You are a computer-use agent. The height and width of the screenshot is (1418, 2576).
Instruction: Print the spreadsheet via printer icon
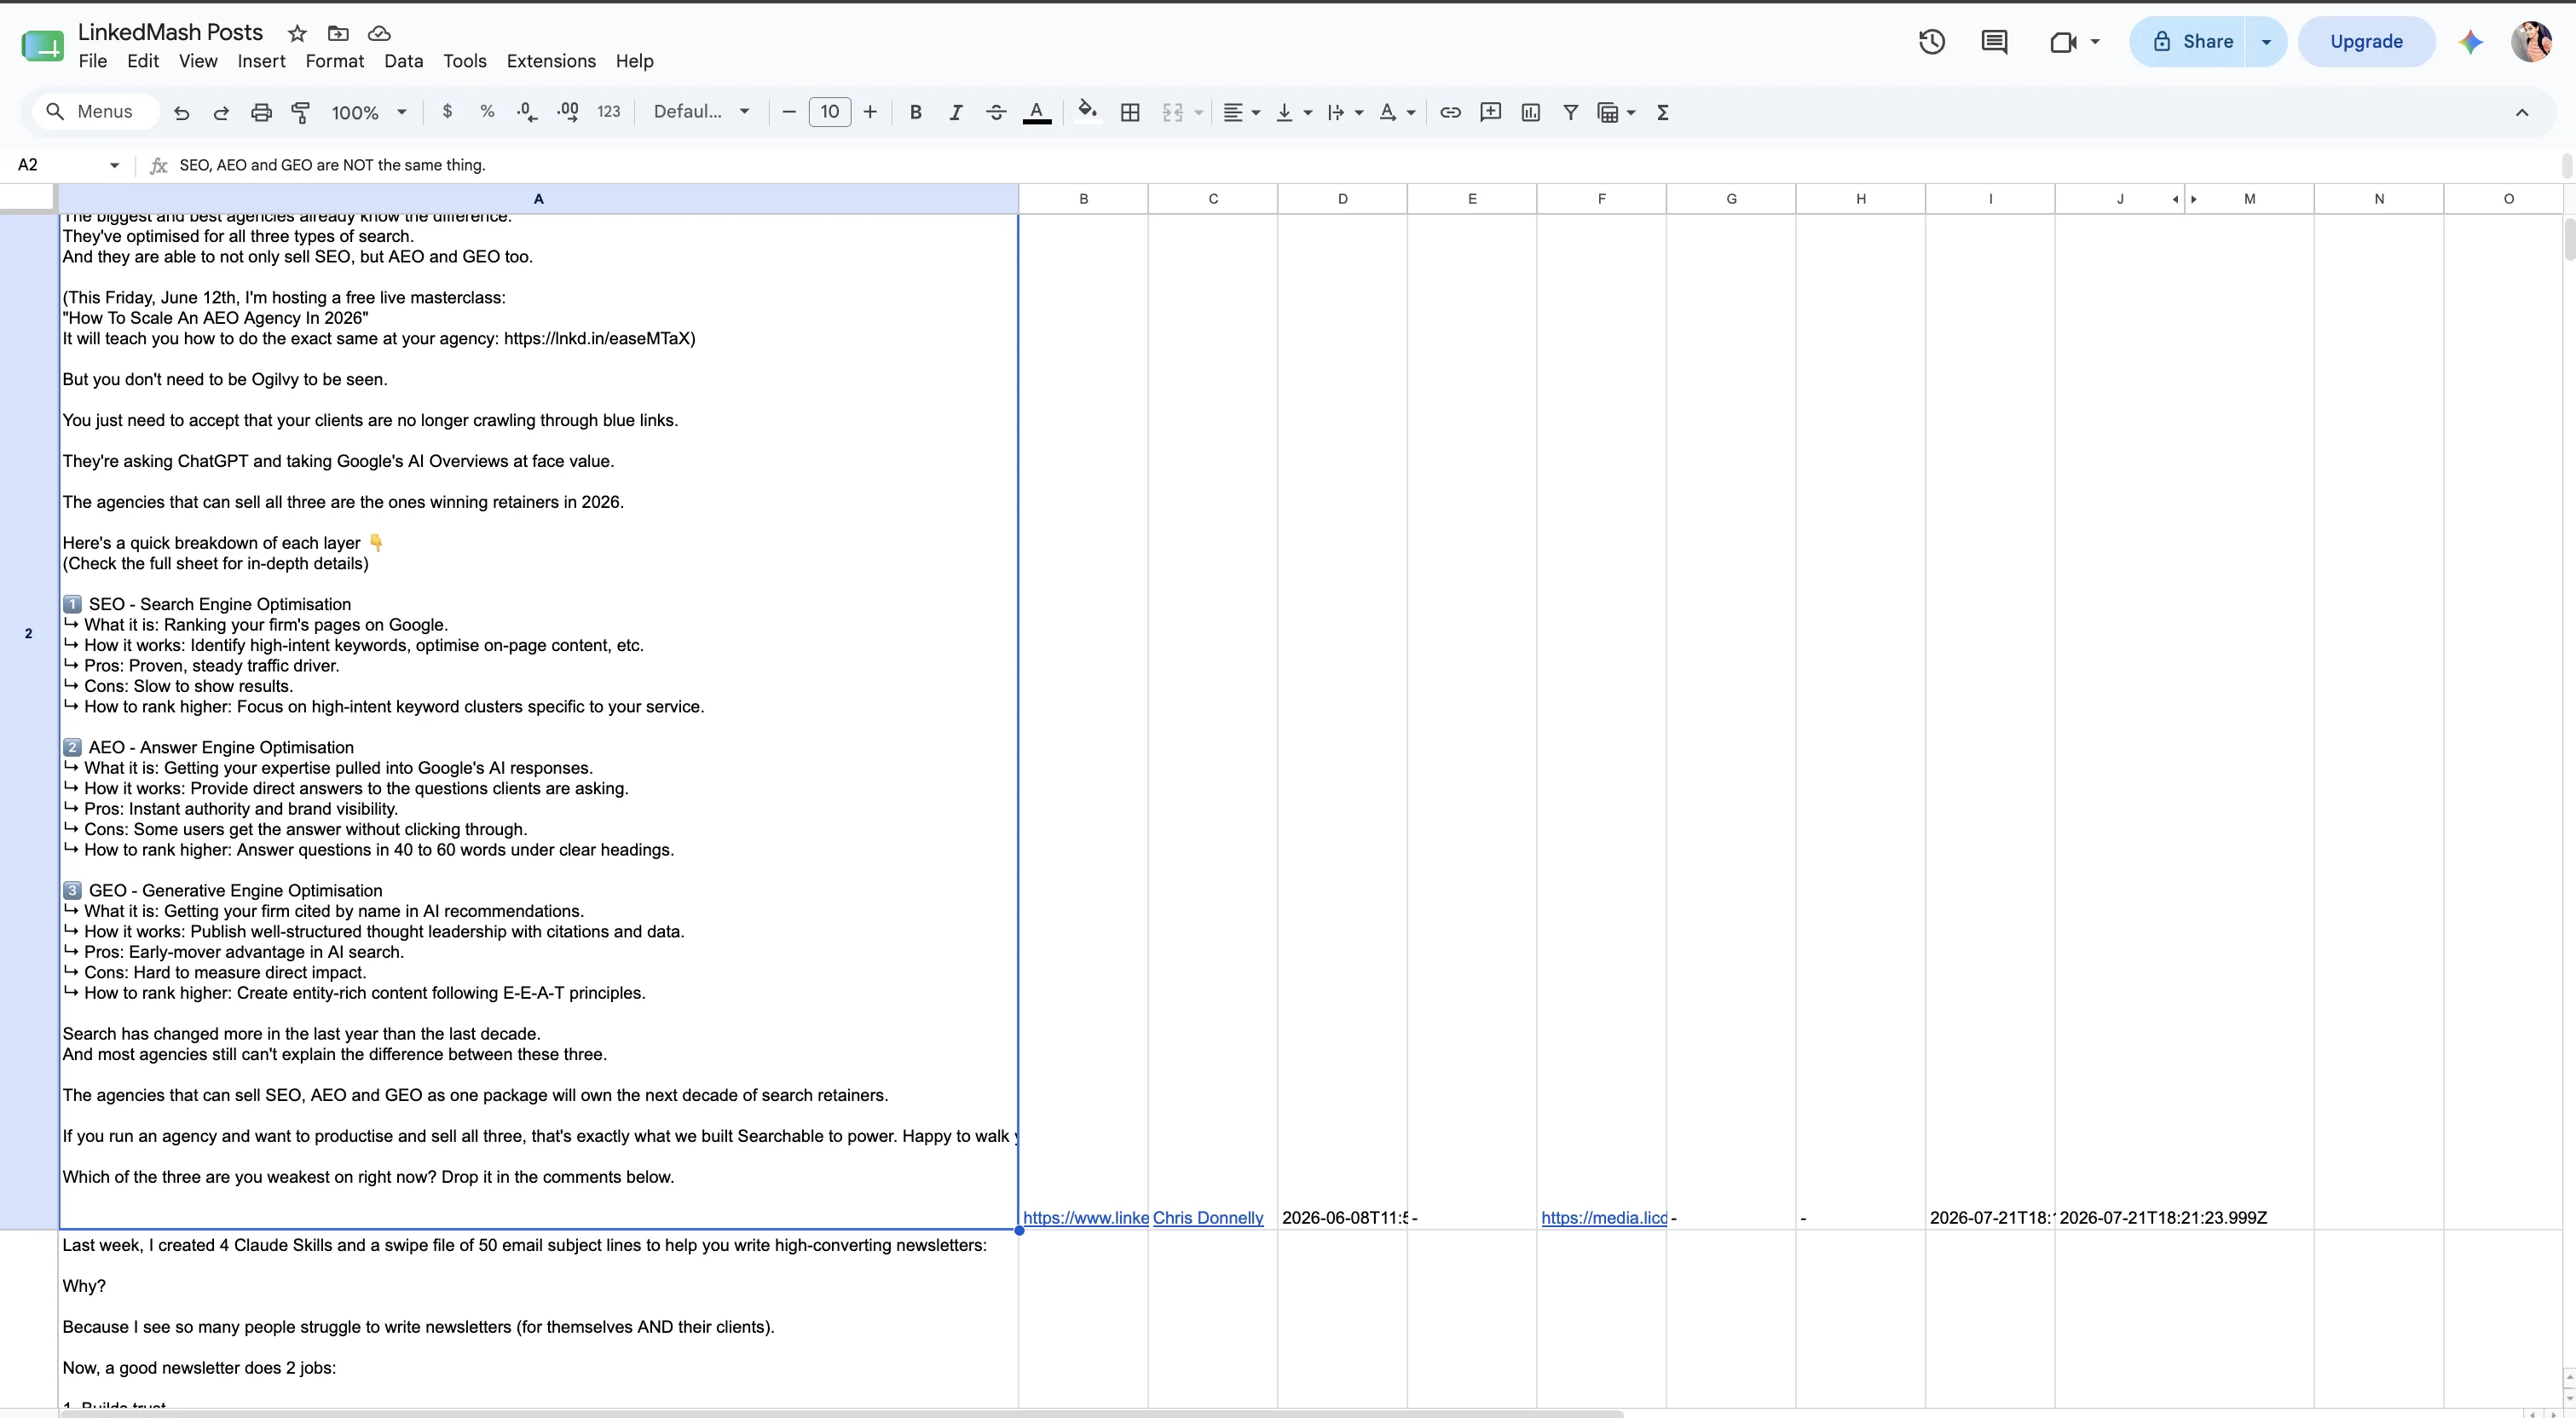261,113
